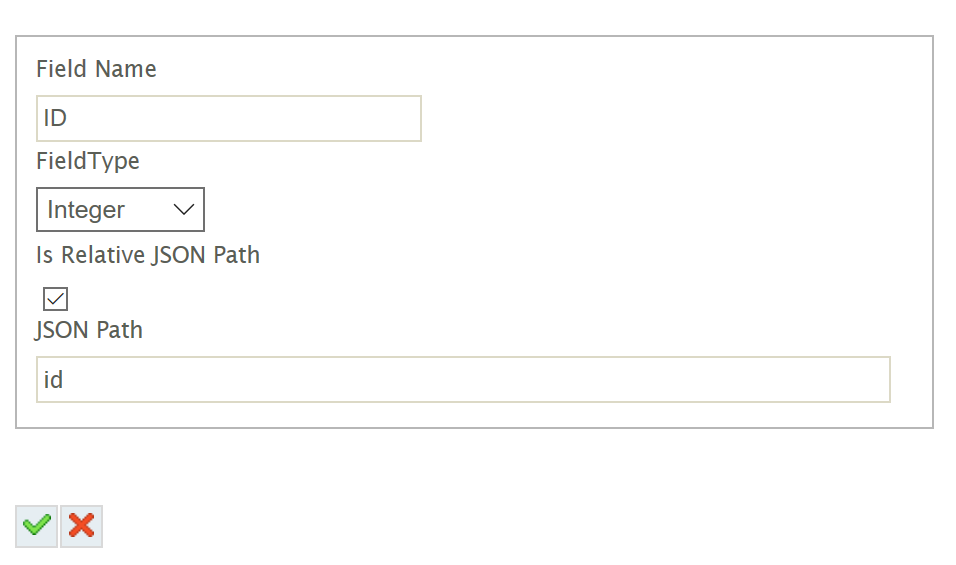The width and height of the screenshot is (956, 565).
Task: Select the Integer value in the FieldType combo box
Action: [x=87, y=210]
